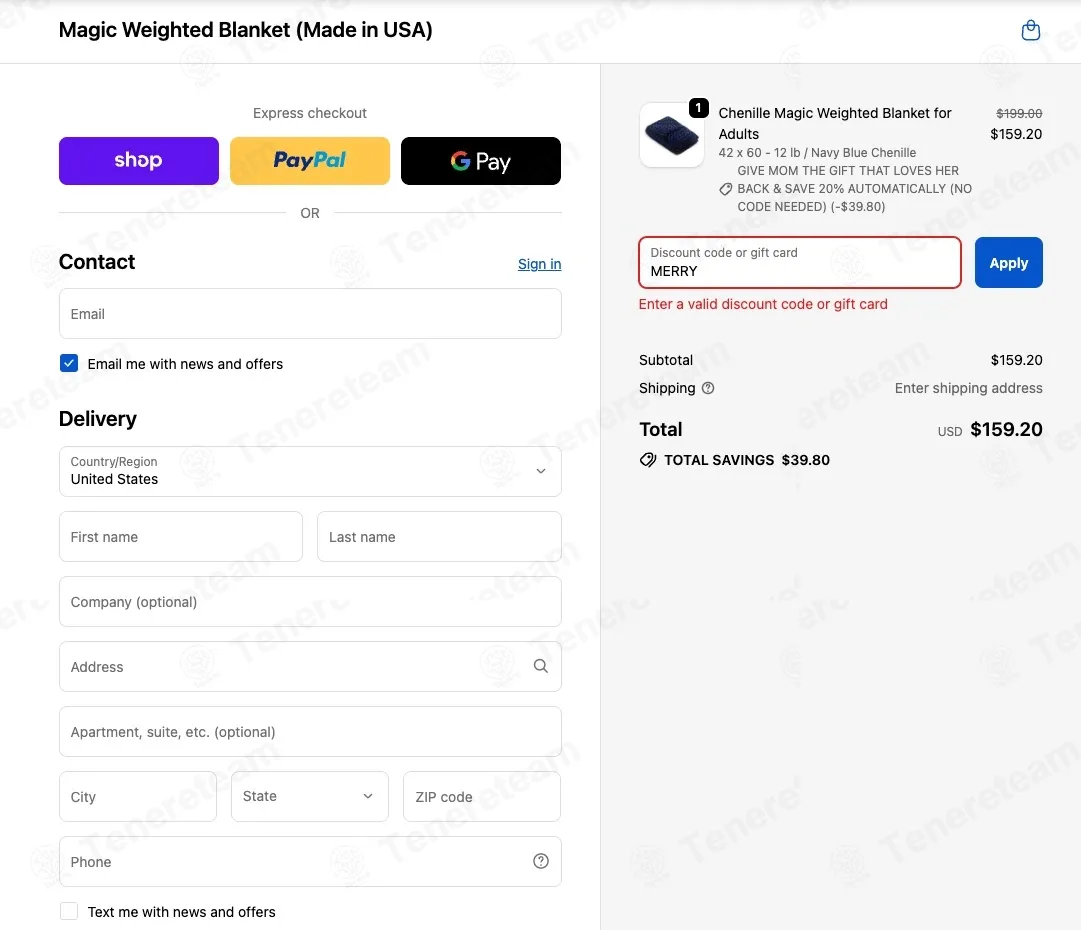The image size is (1081, 930).
Task: Open the Country/Region dropdown
Action: (x=310, y=472)
